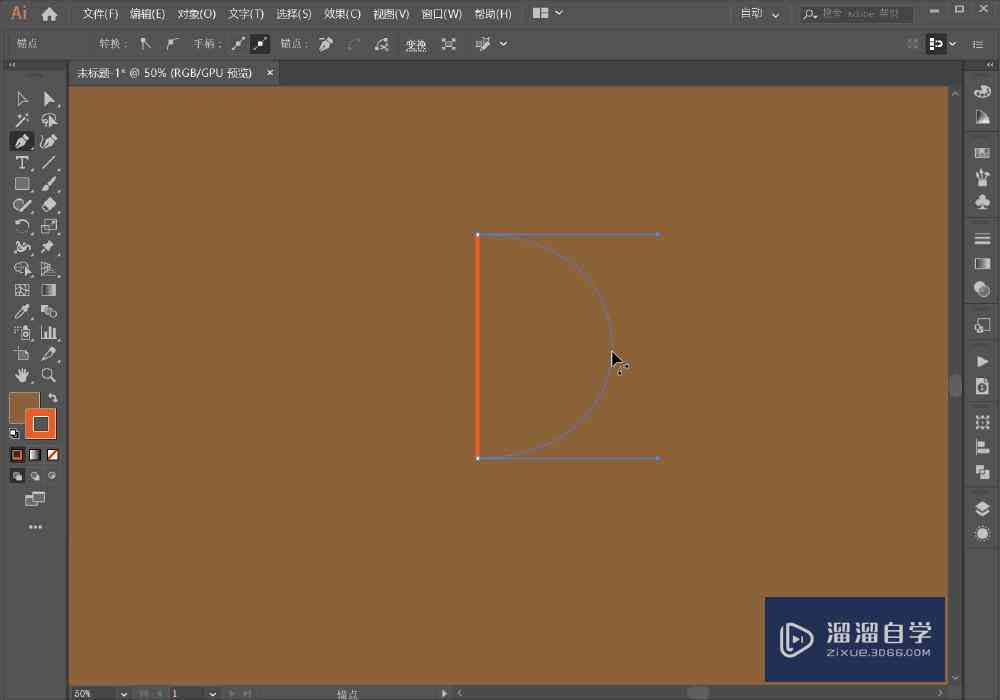1000x700 pixels.
Task: Convert anchor point to smooth
Action: coord(172,44)
